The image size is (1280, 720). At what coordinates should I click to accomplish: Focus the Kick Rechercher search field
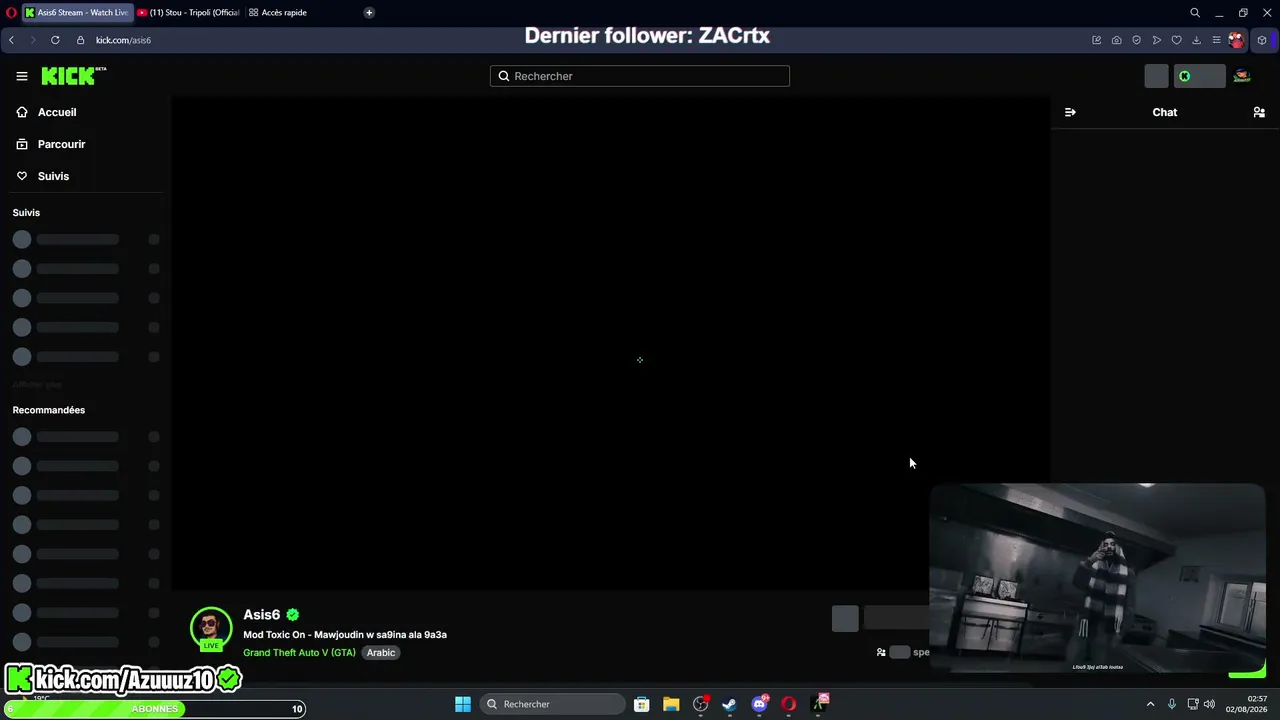click(640, 76)
